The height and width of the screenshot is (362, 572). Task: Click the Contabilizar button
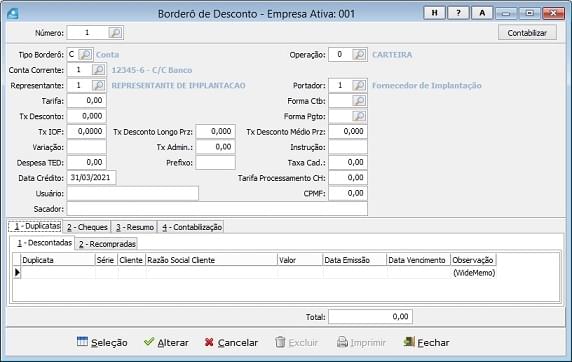point(527,33)
